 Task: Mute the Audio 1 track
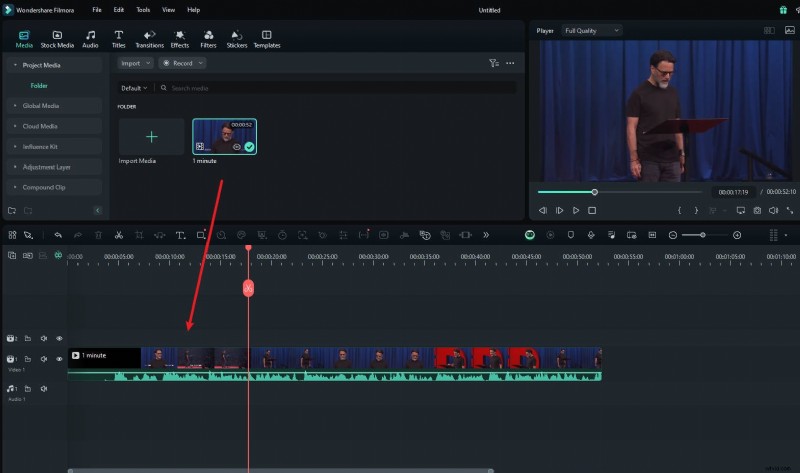pos(43,388)
